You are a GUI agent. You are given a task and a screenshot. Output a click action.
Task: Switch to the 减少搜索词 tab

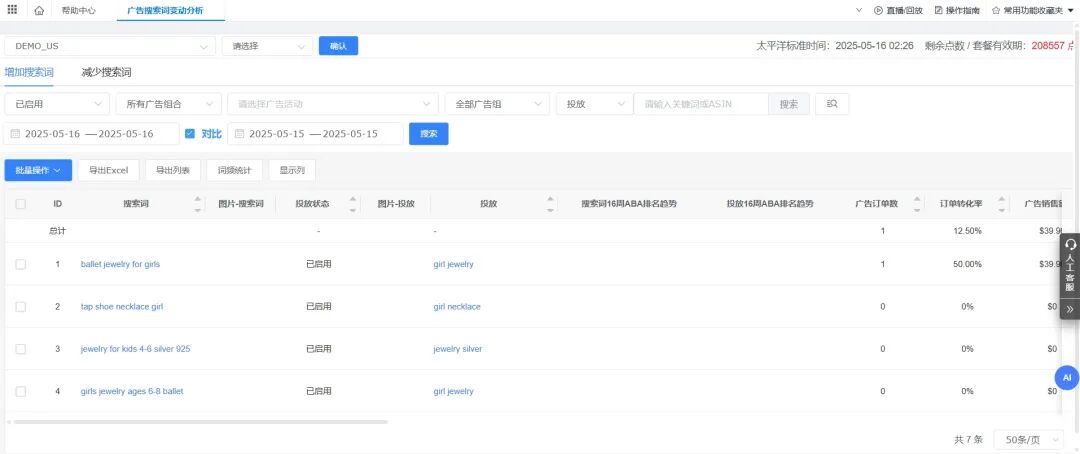(106, 72)
